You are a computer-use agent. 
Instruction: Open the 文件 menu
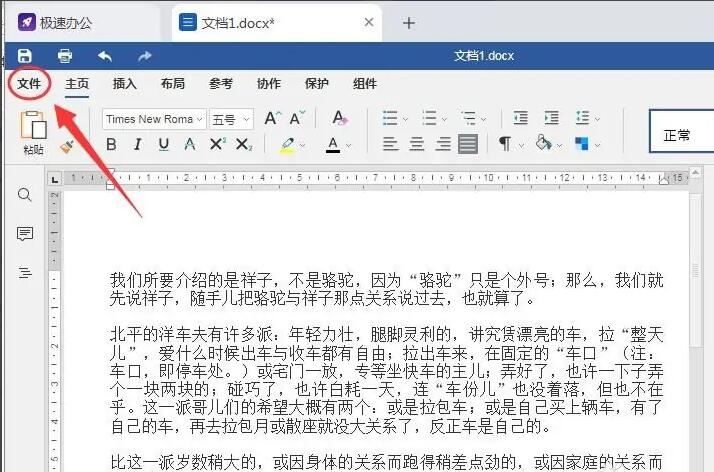click(x=29, y=83)
